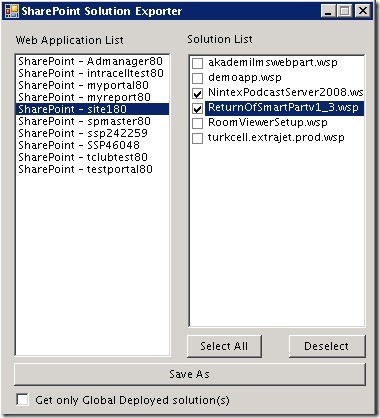Choose SharePoint - ssp242259 entry
Image resolution: width=380 pixels, height=418 pixels.
pyautogui.click(x=92, y=133)
